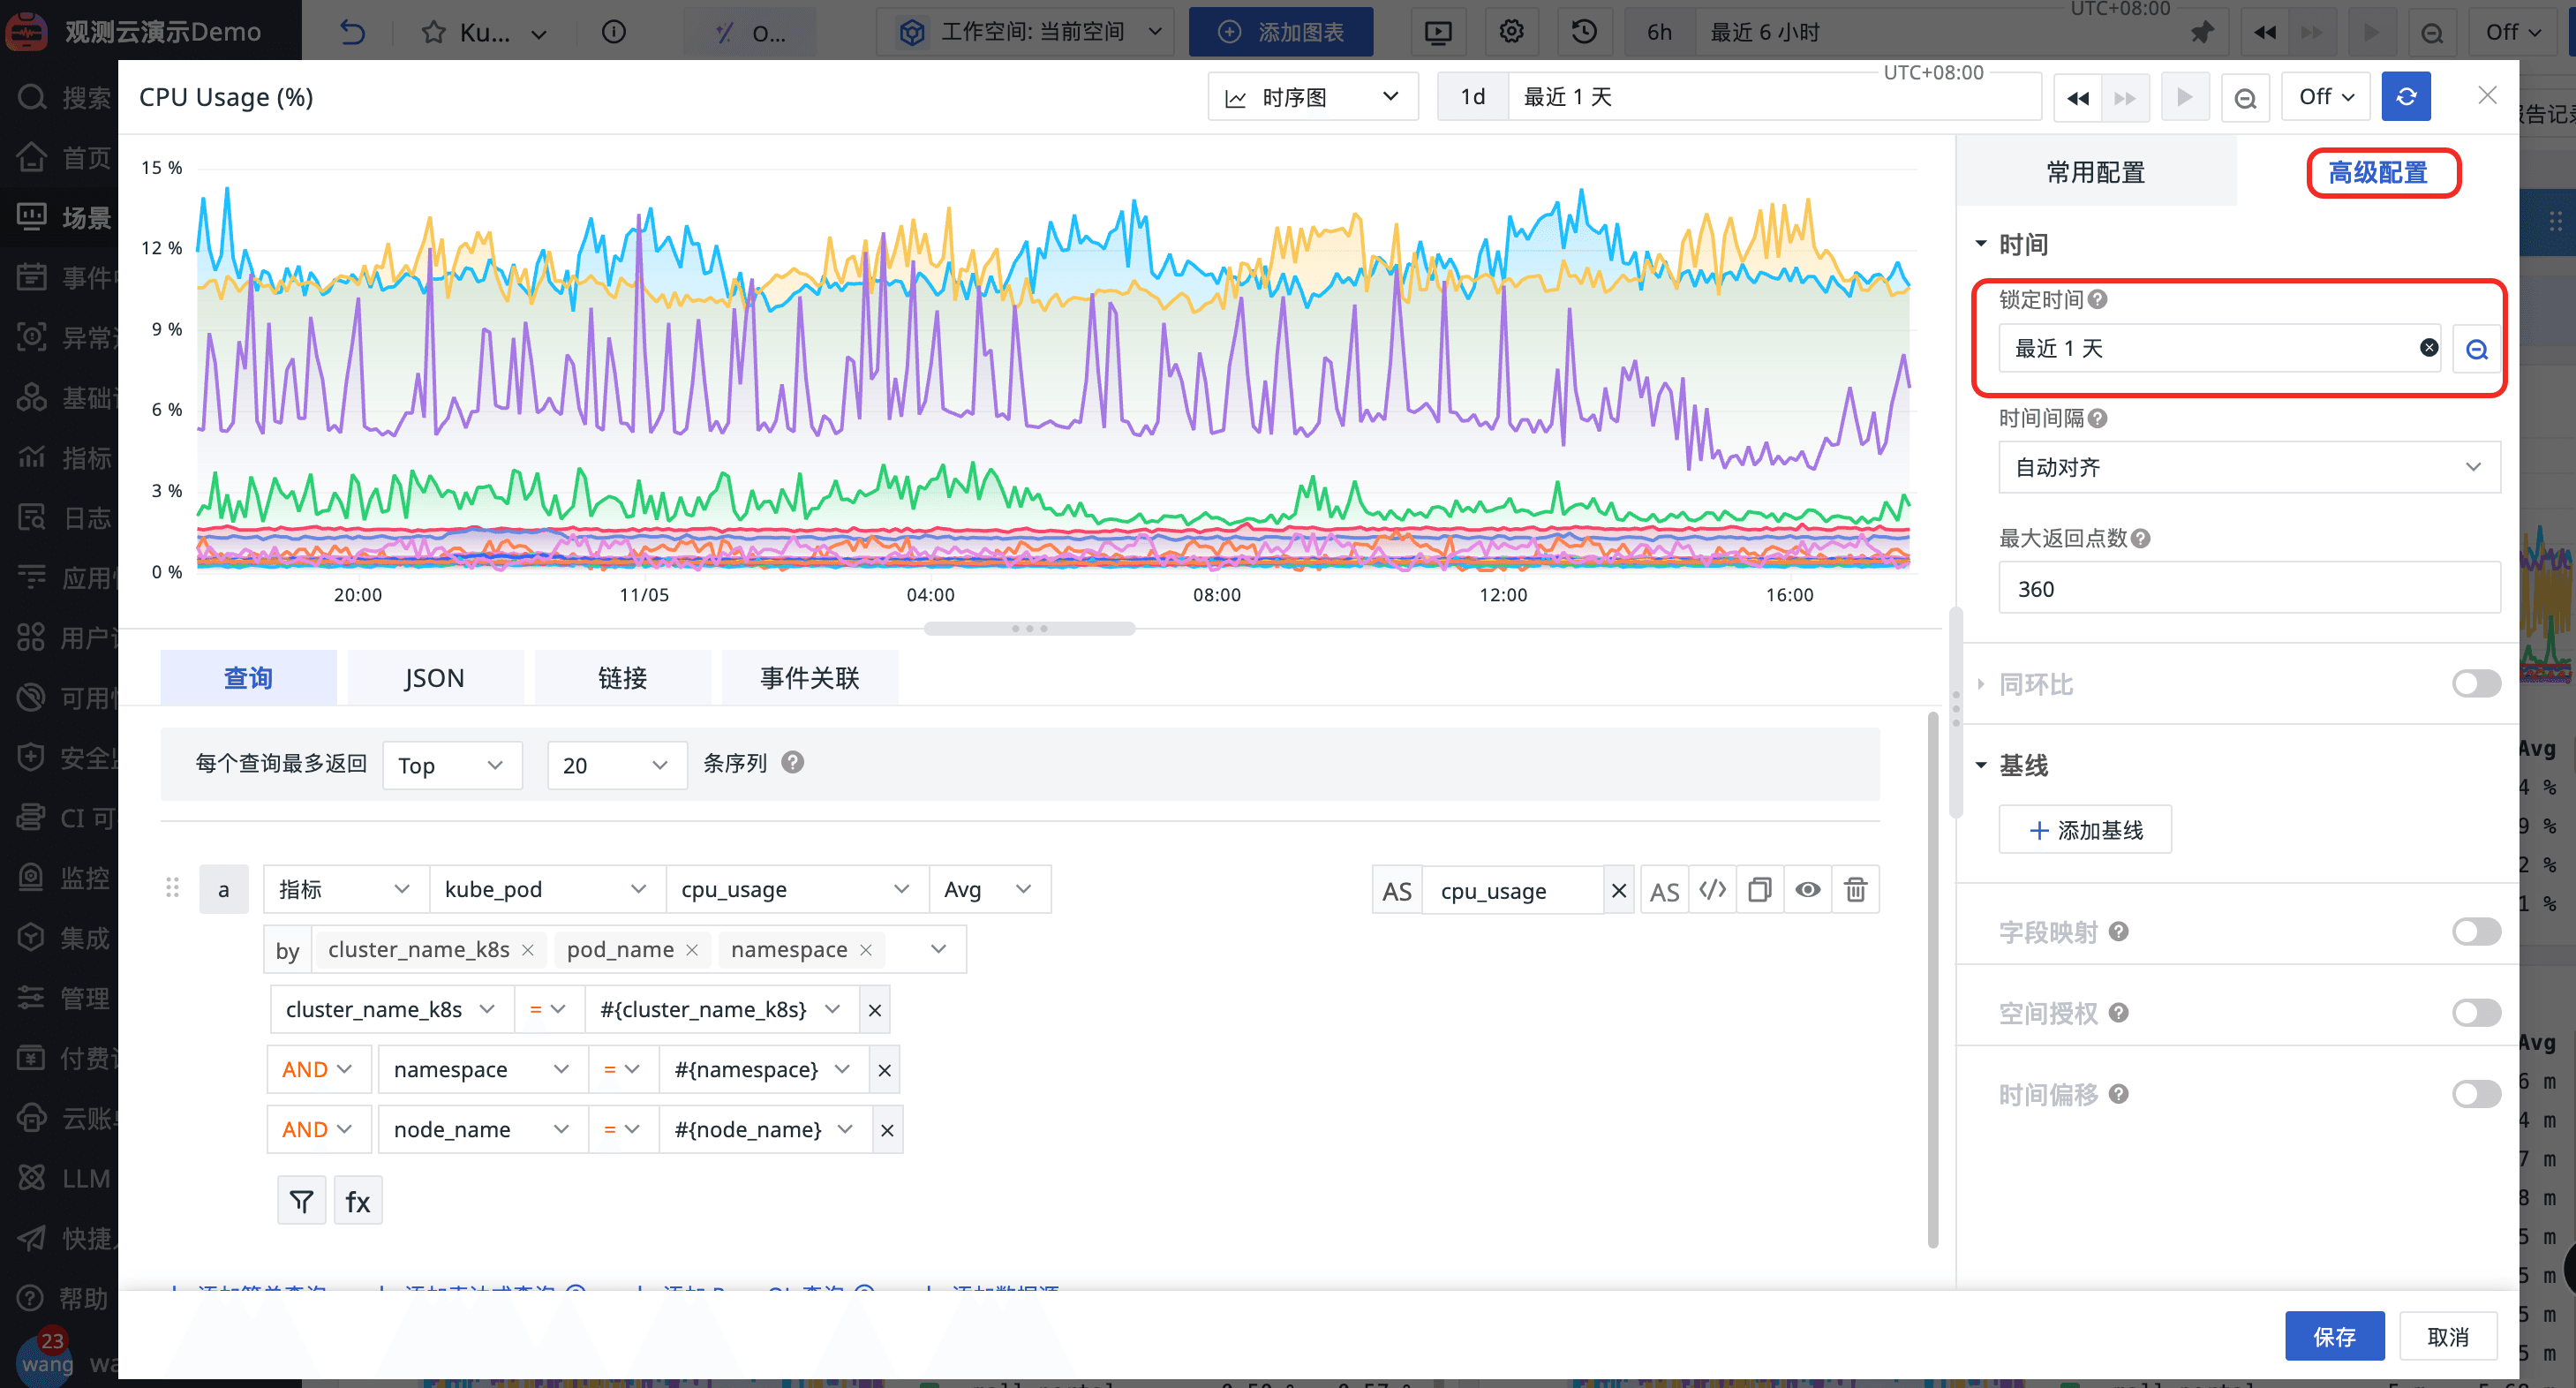Open the Avg aggregation dropdown

pos(988,889)
